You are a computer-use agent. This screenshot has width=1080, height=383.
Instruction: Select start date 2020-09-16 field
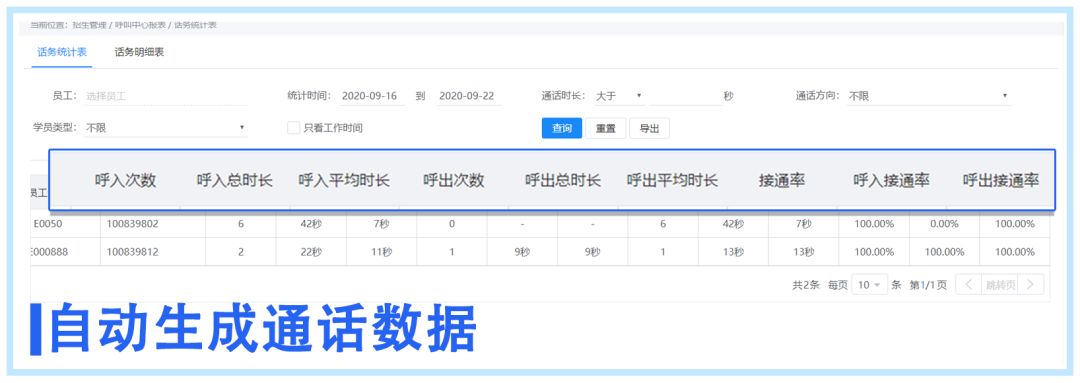pos(371,96)
